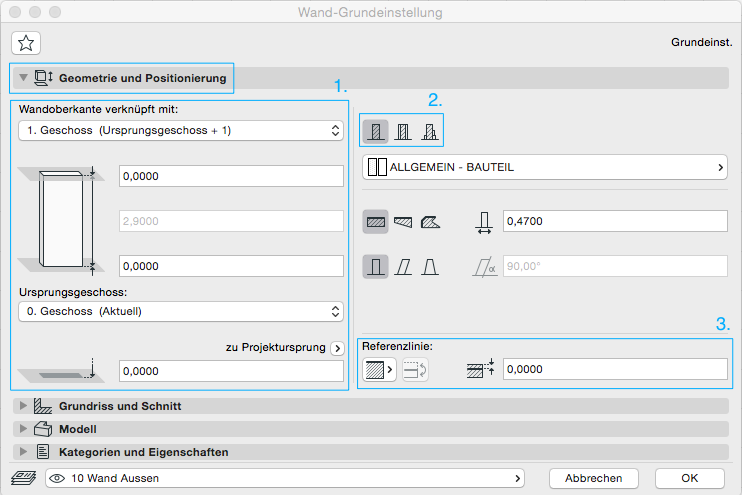This screenshot has width=742, height=495.
Task: Select the straight wall geometry option
Action: click(x=376, y=222)
